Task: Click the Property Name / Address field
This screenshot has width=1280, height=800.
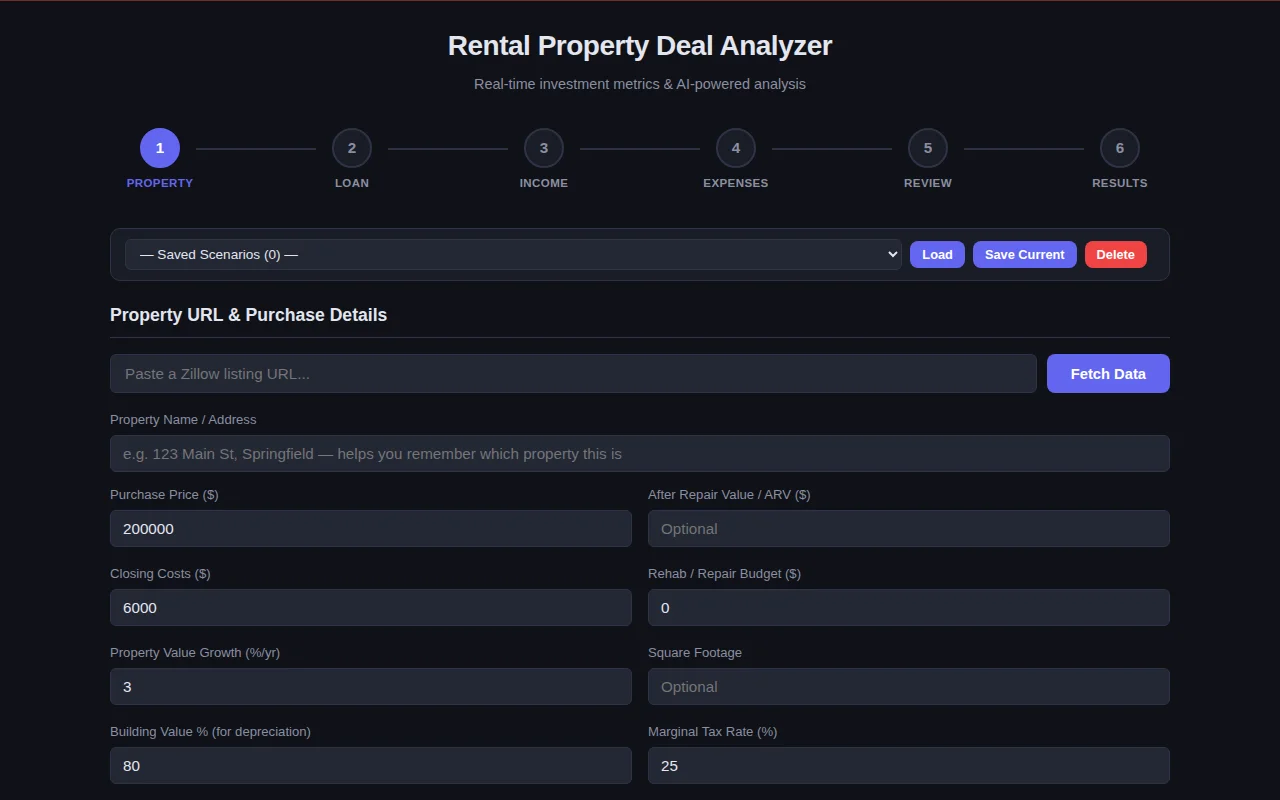Action: (x=640, y=453)
